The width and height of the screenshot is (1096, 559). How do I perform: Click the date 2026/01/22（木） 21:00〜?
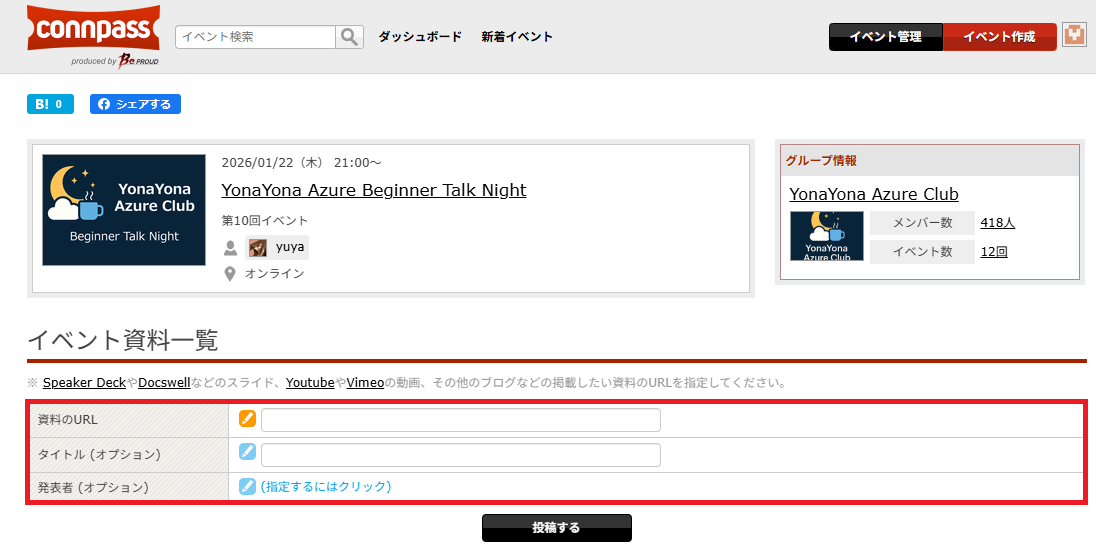302,163
